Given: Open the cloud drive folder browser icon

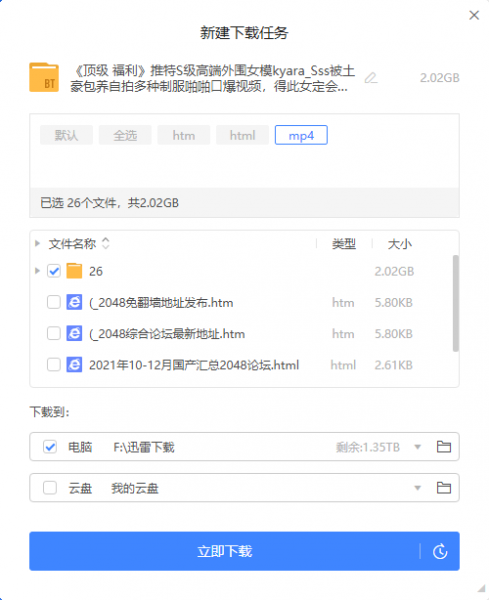Looking at the screenshot, I should tap(444, 488).
